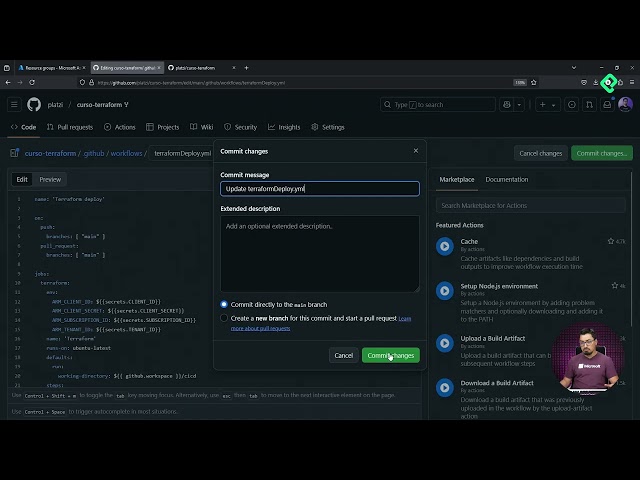Open the Issues icon in header
The width and height of the screenshot is (640, 480).
[571, 105]
